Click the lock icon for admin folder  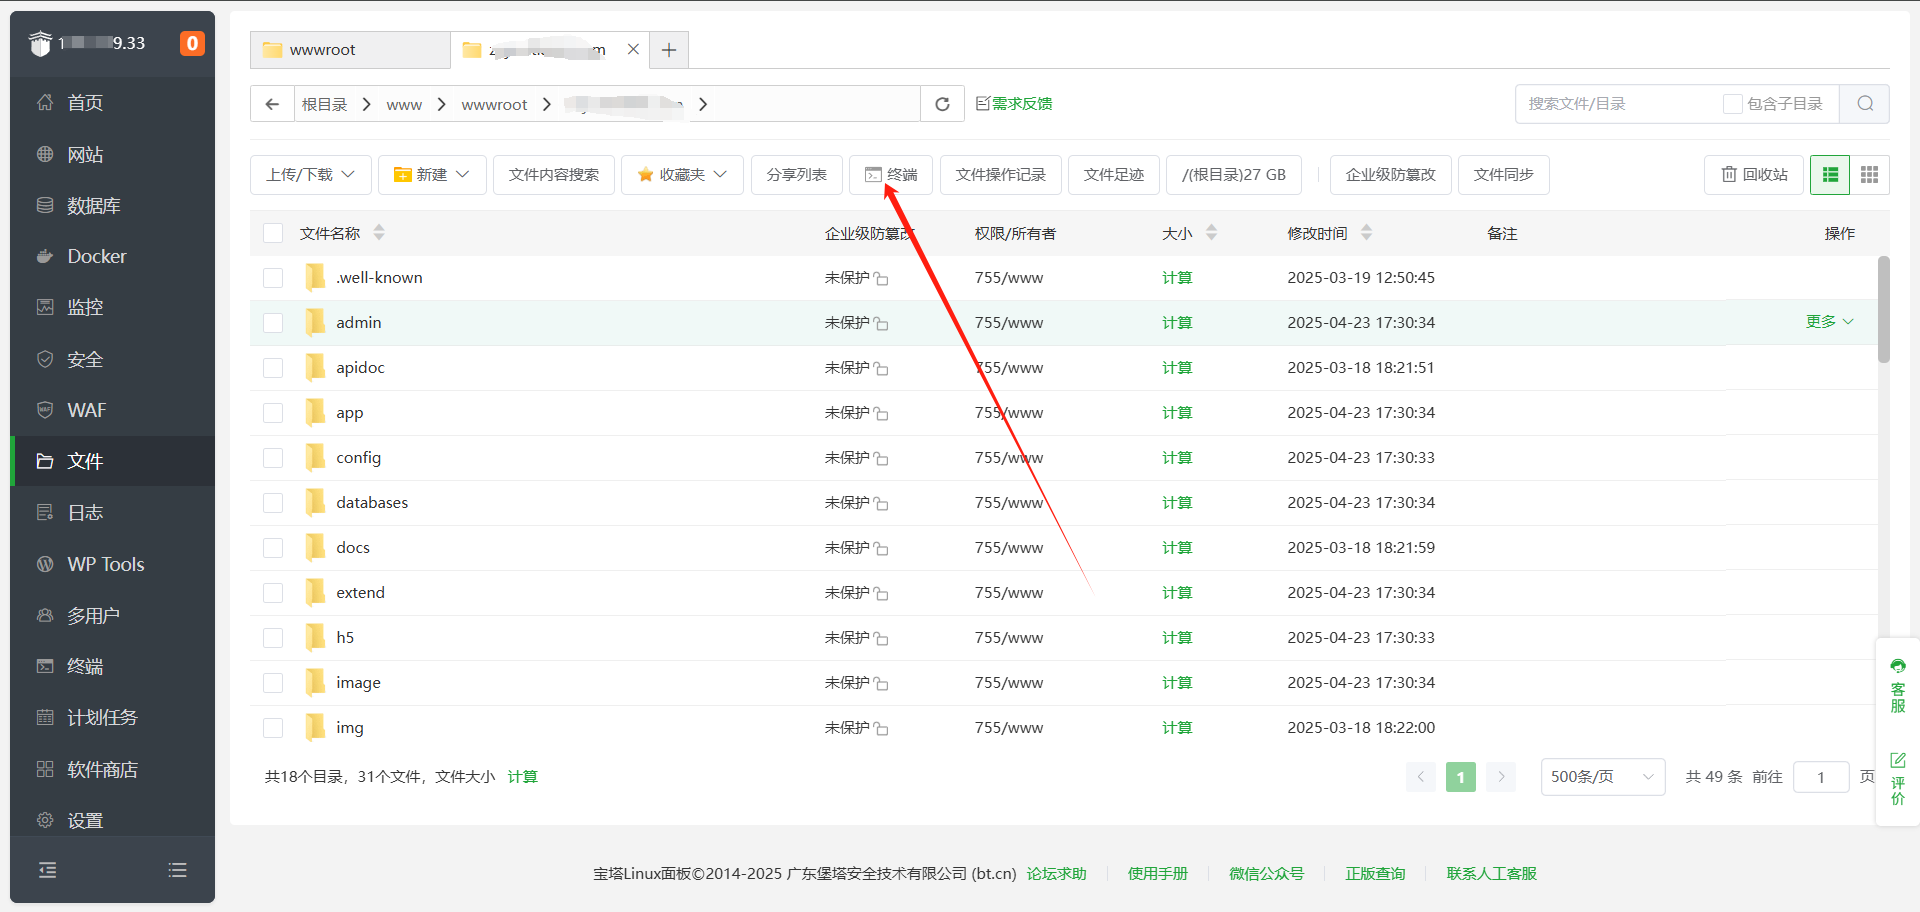[881, 324]
